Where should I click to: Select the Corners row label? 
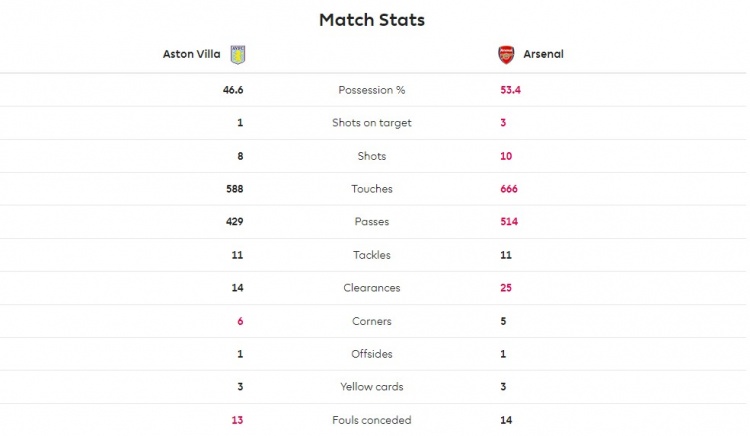[x=372, y=321]
